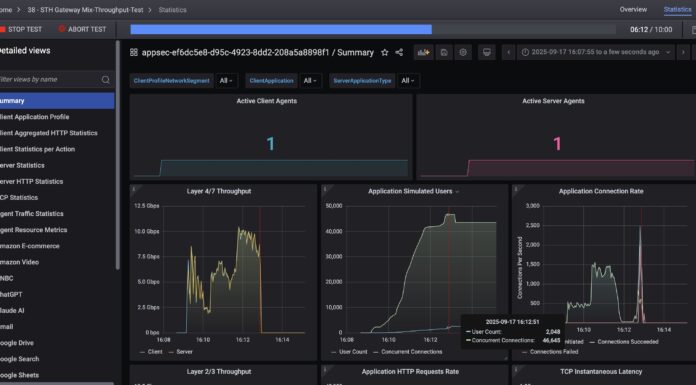Screen dimensions: 696x385
Task: Open info corner of Application Connection Rate panel
Action: tap(516, 190)
